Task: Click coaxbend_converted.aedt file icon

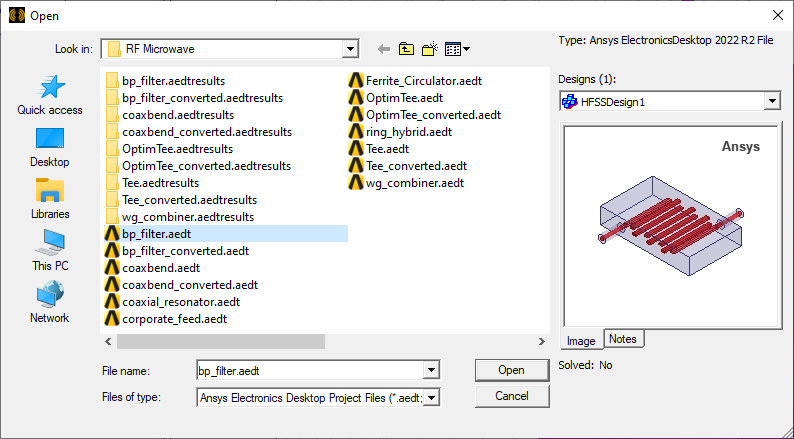Action: point(112,285)
